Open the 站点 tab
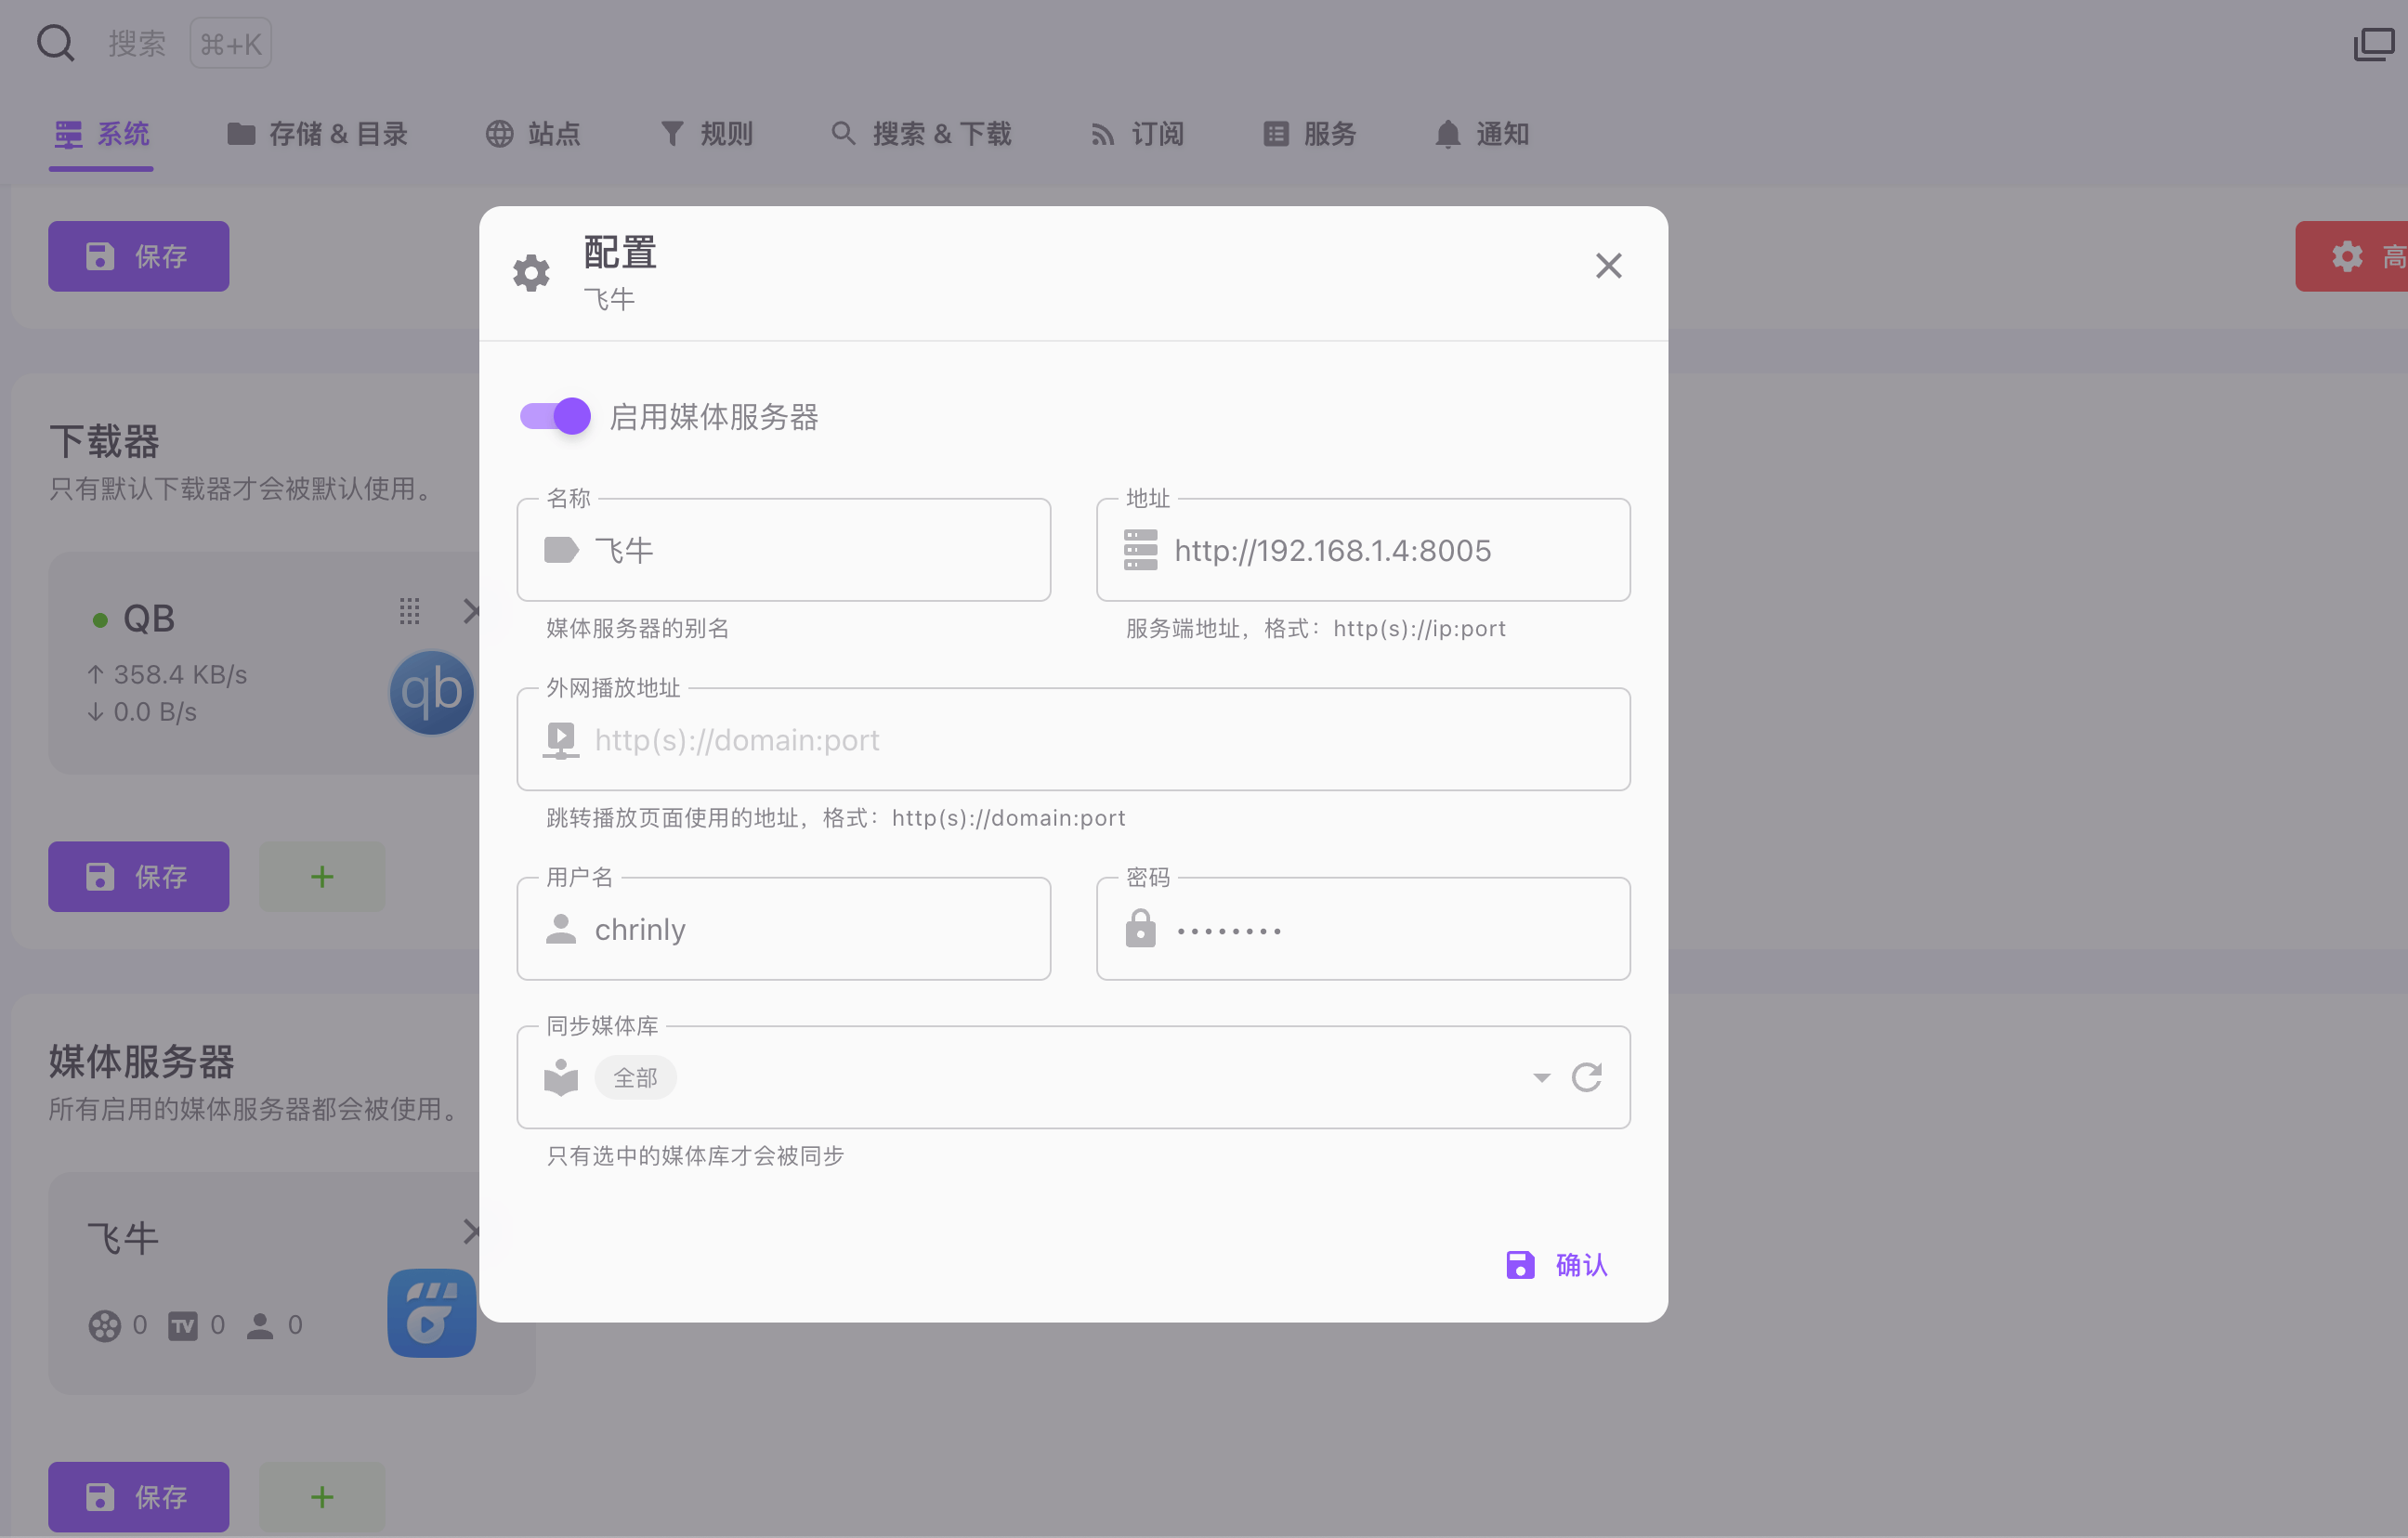 533,134
